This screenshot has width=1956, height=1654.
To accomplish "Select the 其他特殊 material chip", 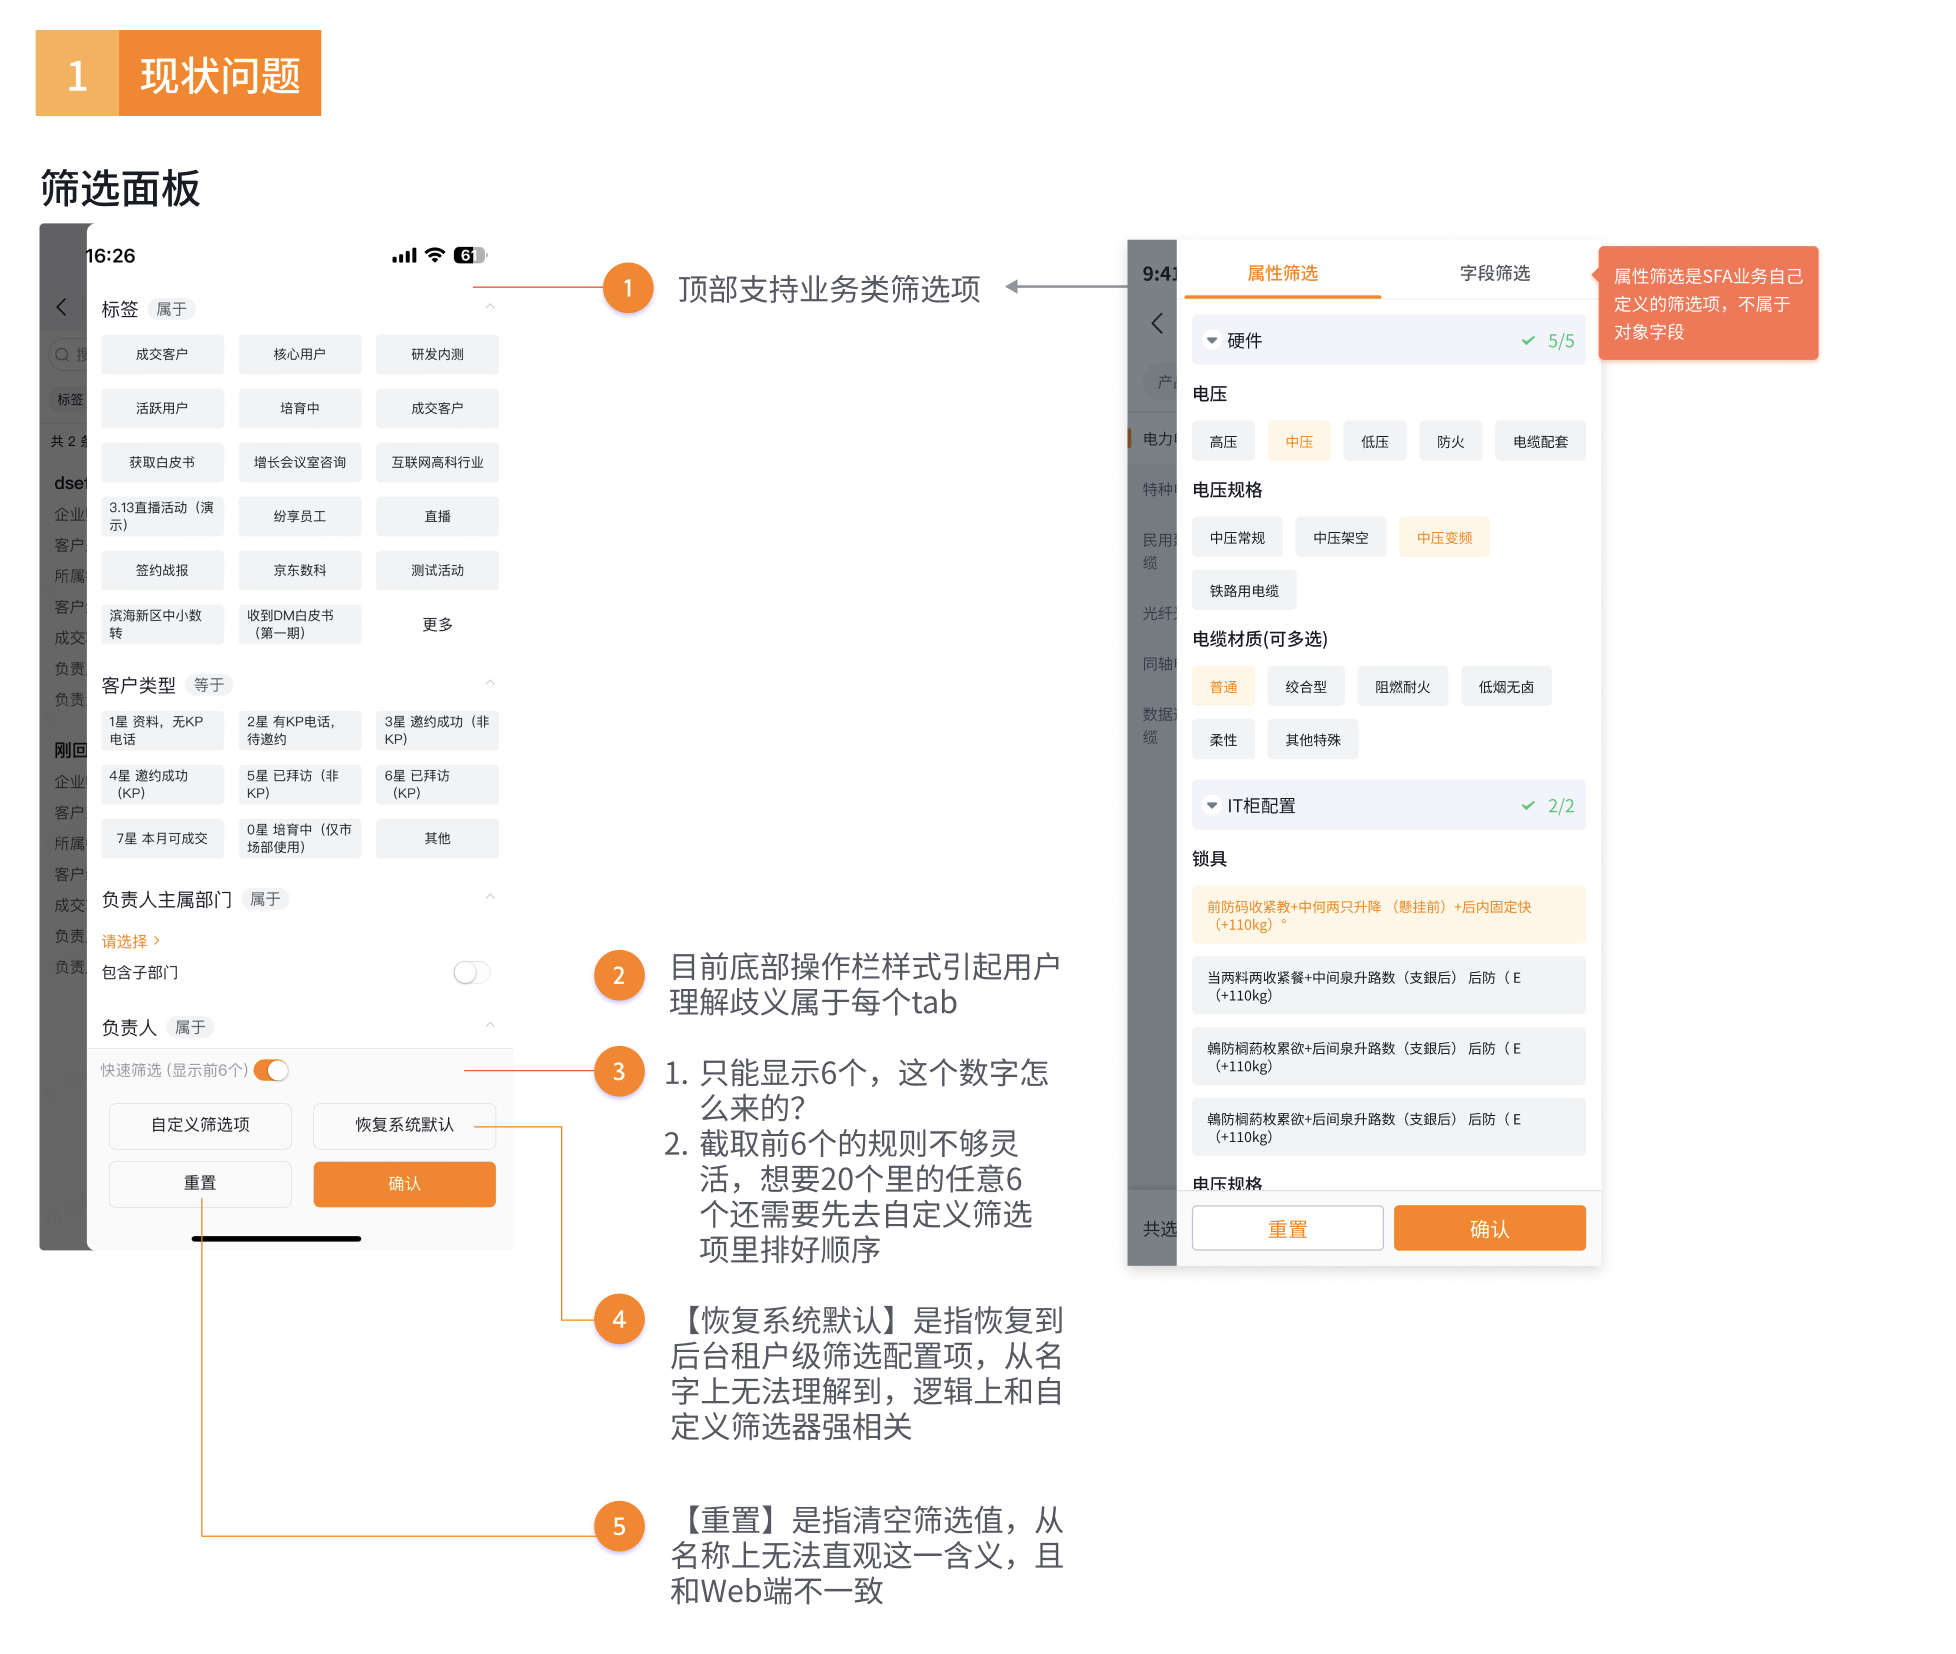I will click(x=1313, y=739).
